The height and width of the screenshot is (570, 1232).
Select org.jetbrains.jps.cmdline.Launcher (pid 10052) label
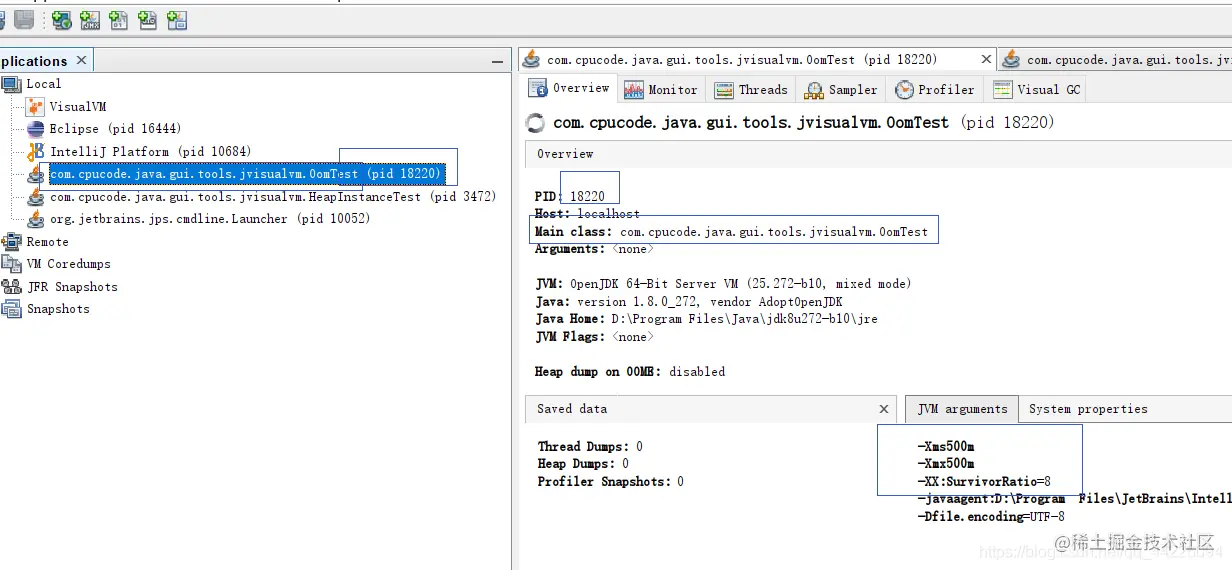[x=210, y=219]
